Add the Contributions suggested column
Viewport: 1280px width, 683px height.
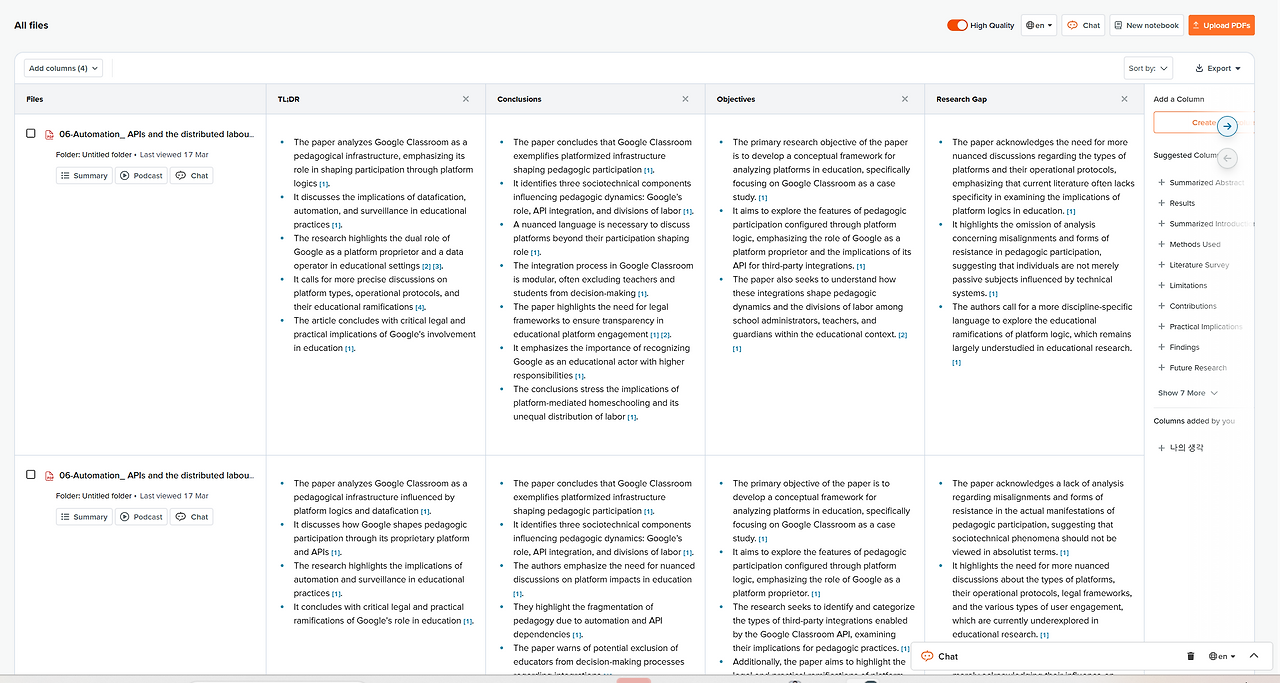pyautogui.click(x=1188, y=306)
